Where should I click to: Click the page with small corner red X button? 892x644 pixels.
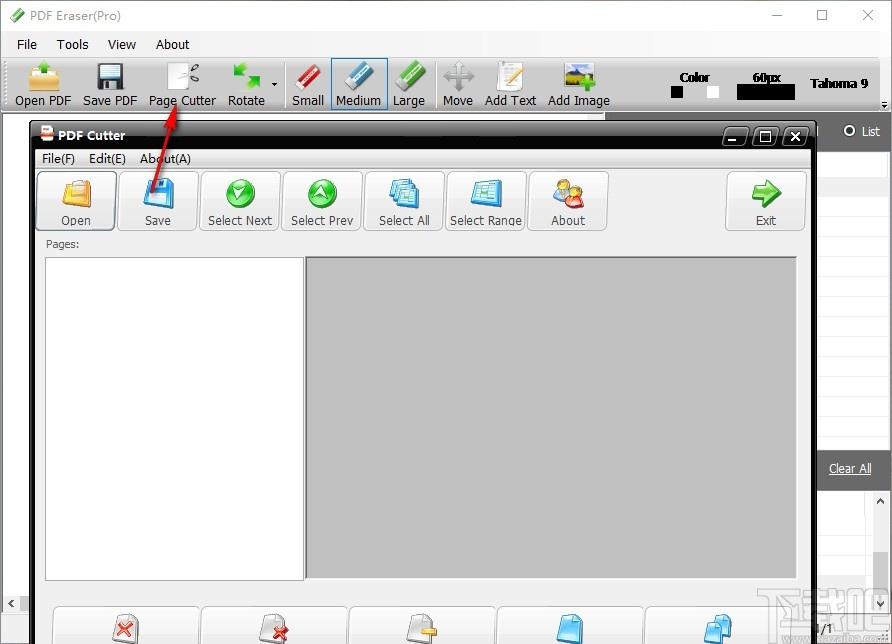(274, 626)
